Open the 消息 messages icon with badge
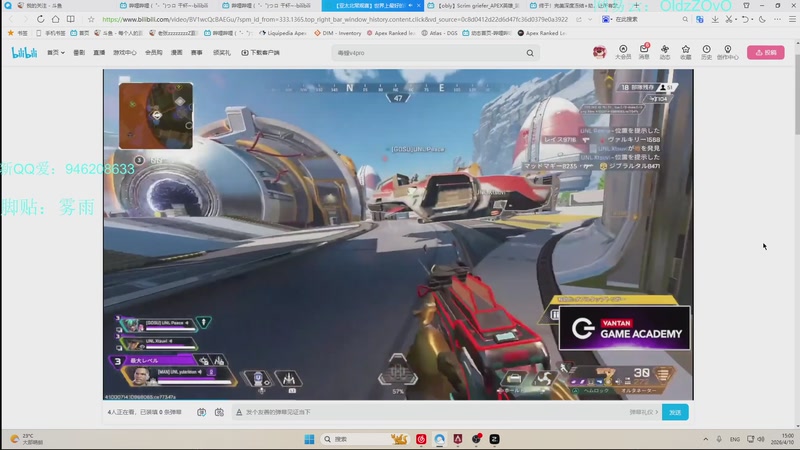 [644, 52]
